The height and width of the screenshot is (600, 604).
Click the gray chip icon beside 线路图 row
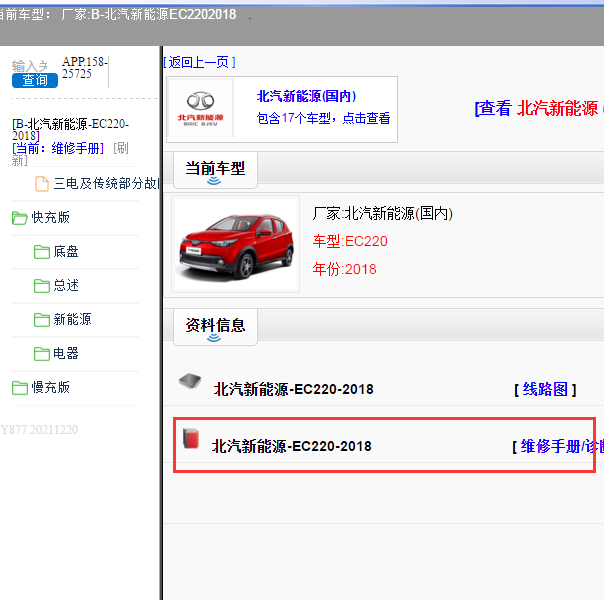[190, 380]
